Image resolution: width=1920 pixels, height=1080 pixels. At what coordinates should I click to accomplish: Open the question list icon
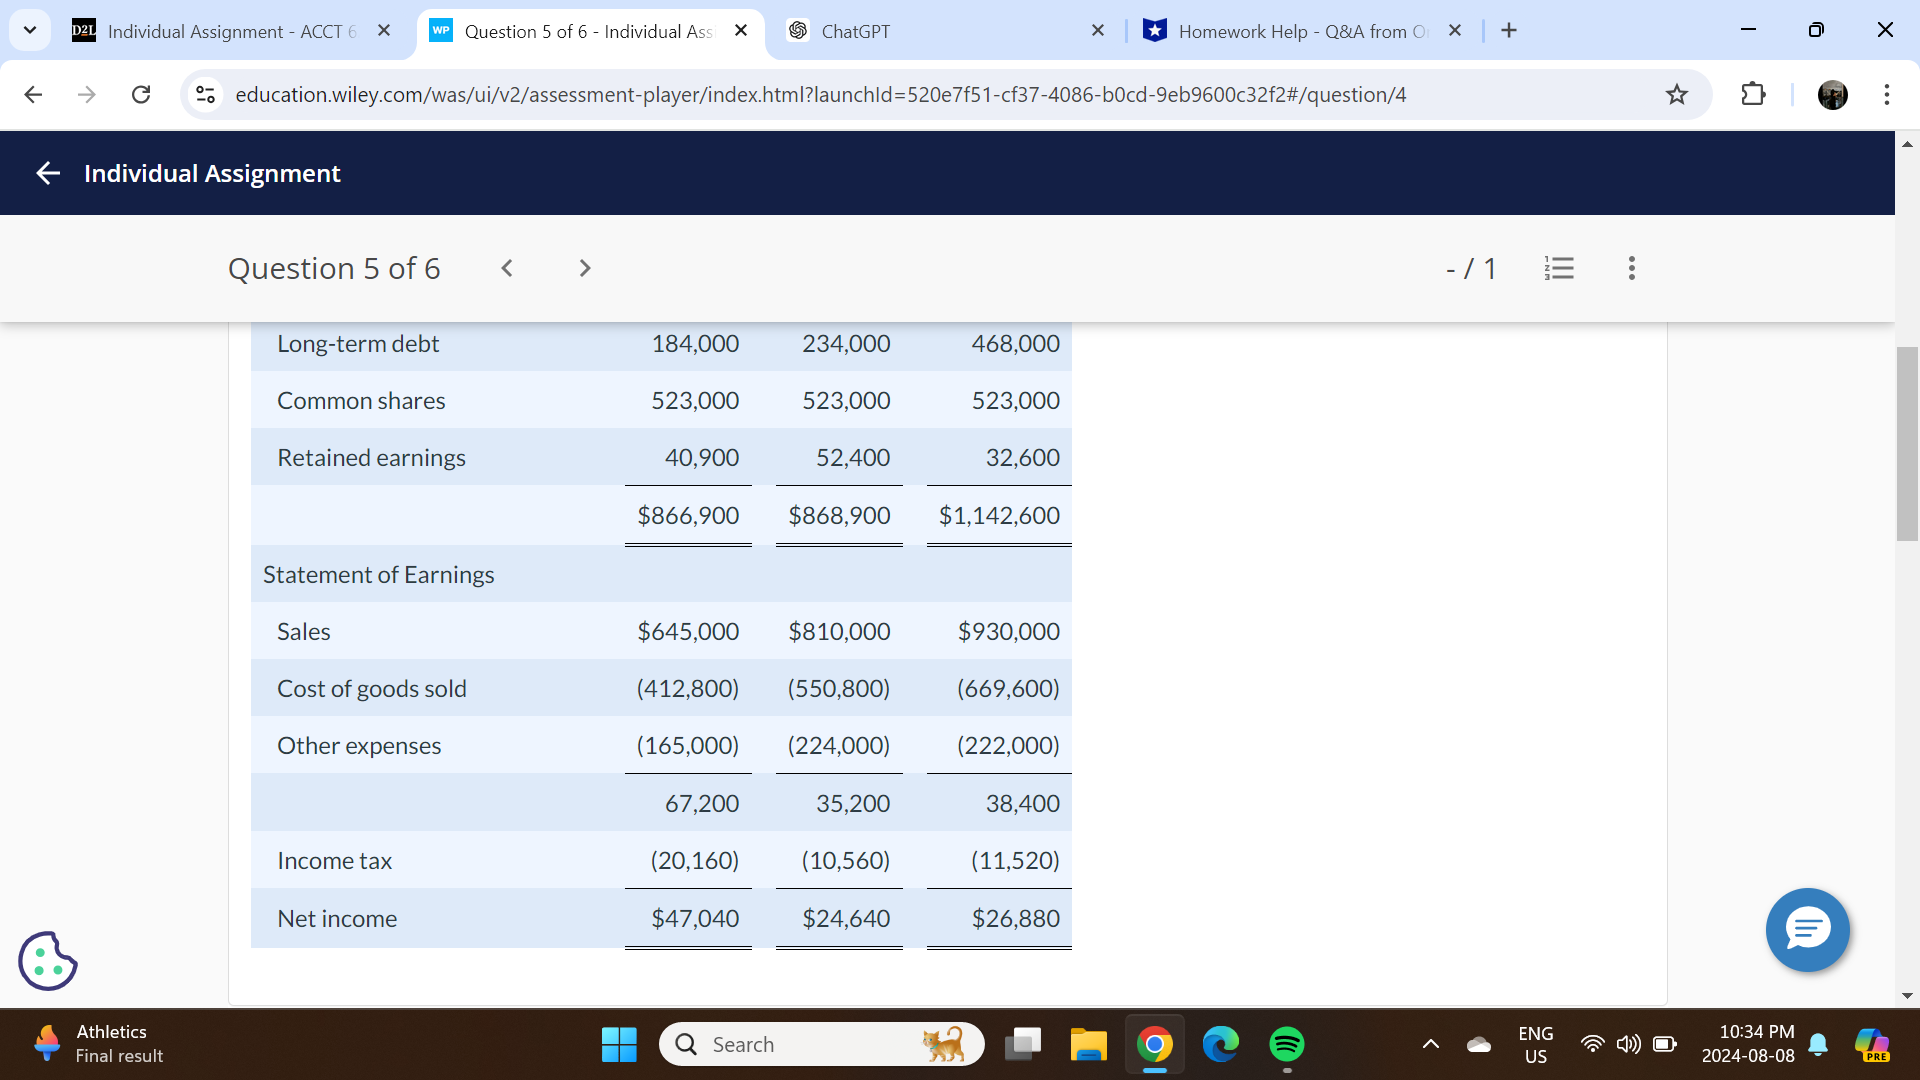coord(1559,268)
